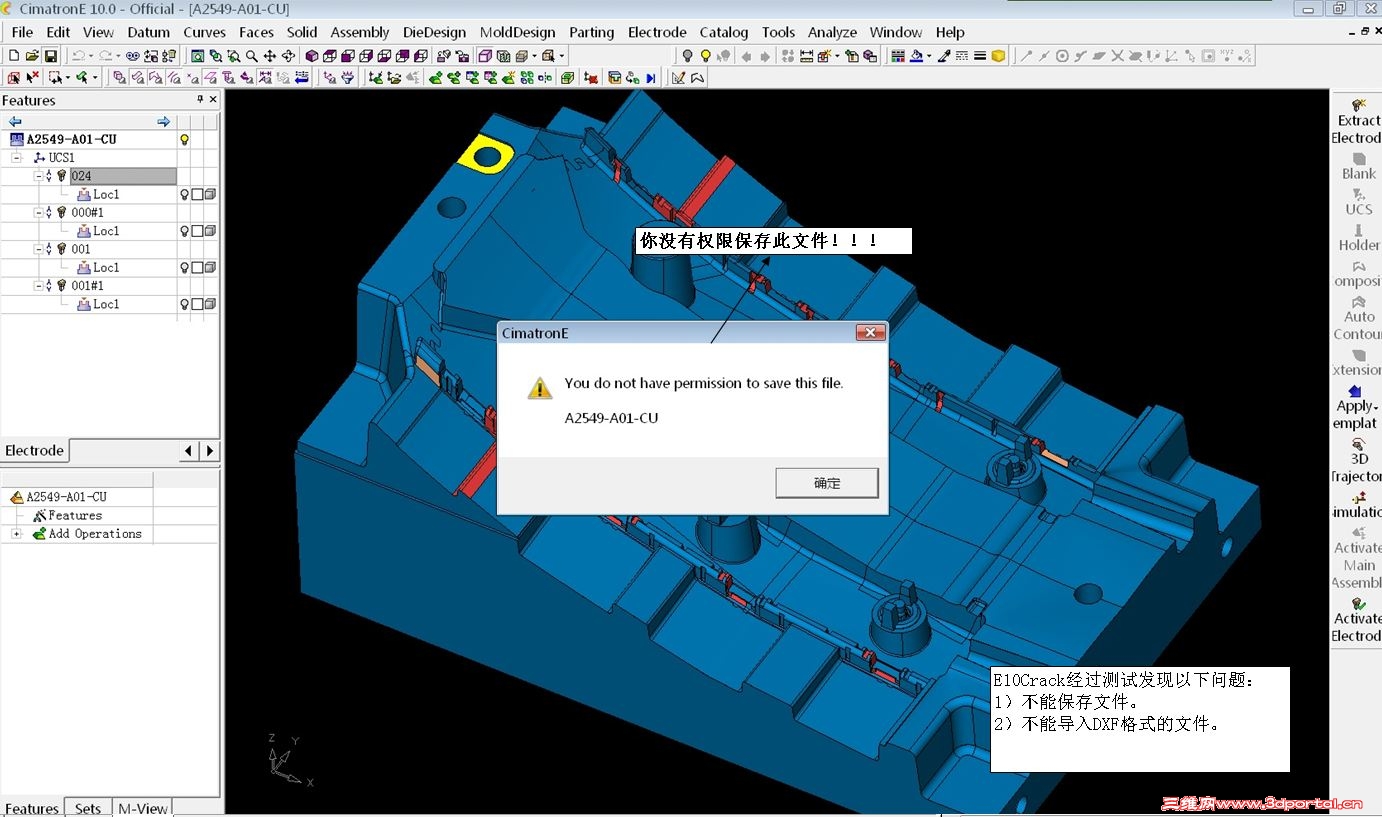1382x817 pixels.
Task: Select the Pan four-arrow tool
Action: (x=270, y=56)
